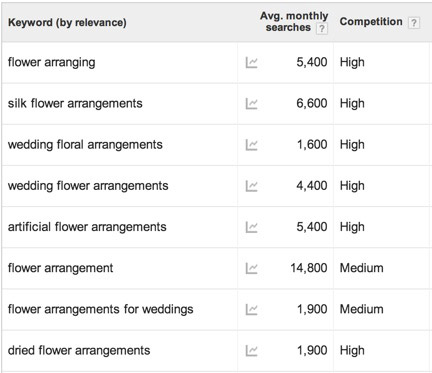Select keyword 'dried flower arrangements'
This screenshot has width=432, height=373.
tap(79, 350)
